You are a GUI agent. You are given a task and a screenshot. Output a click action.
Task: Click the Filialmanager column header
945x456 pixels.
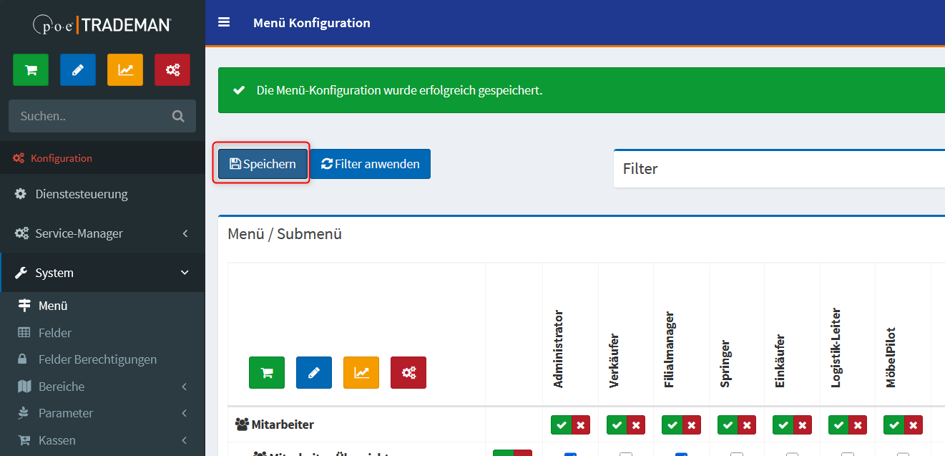coord(670,351)
